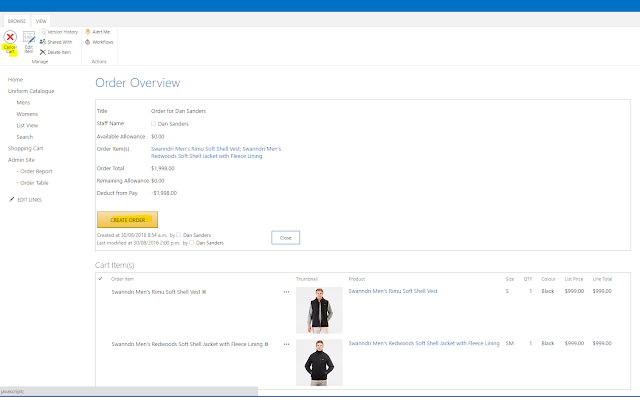Toggle presence box beside Staff Name Dan Sanders

tap(153, 124)
